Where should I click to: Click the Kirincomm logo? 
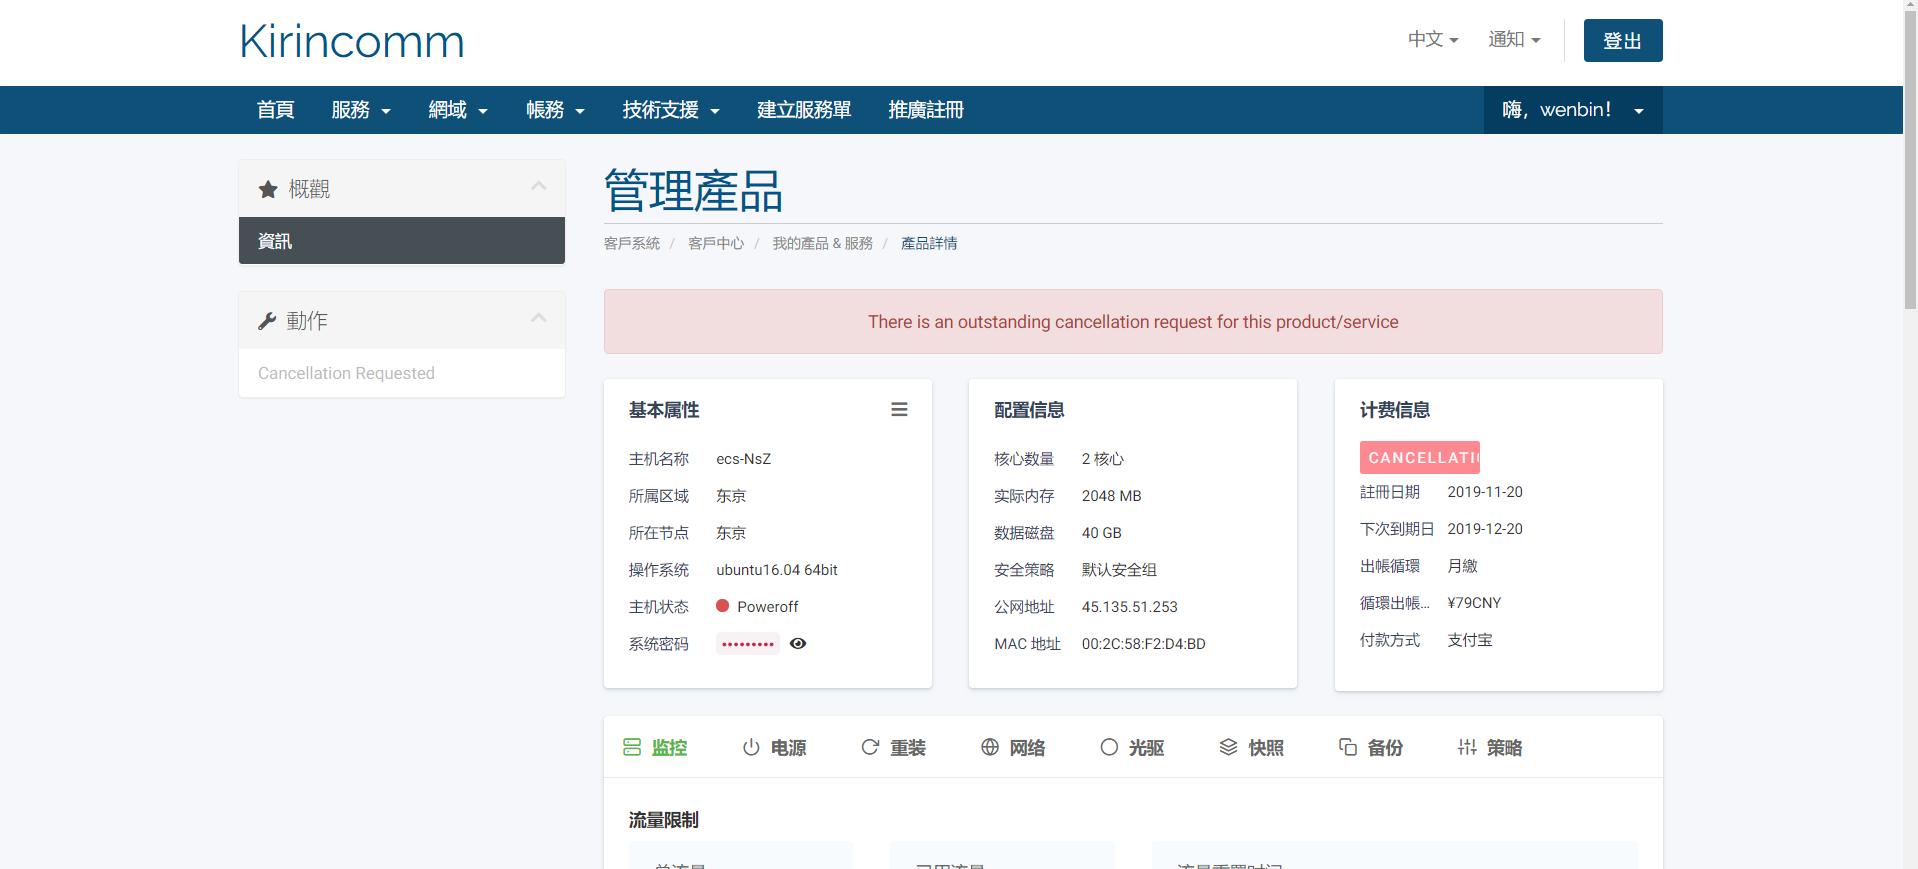coord(352,42)
